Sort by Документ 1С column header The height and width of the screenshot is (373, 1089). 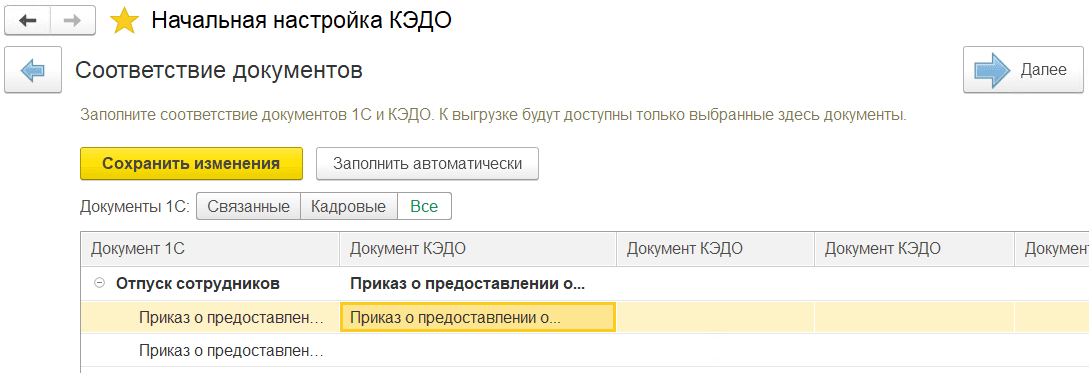tap(210, 249)
